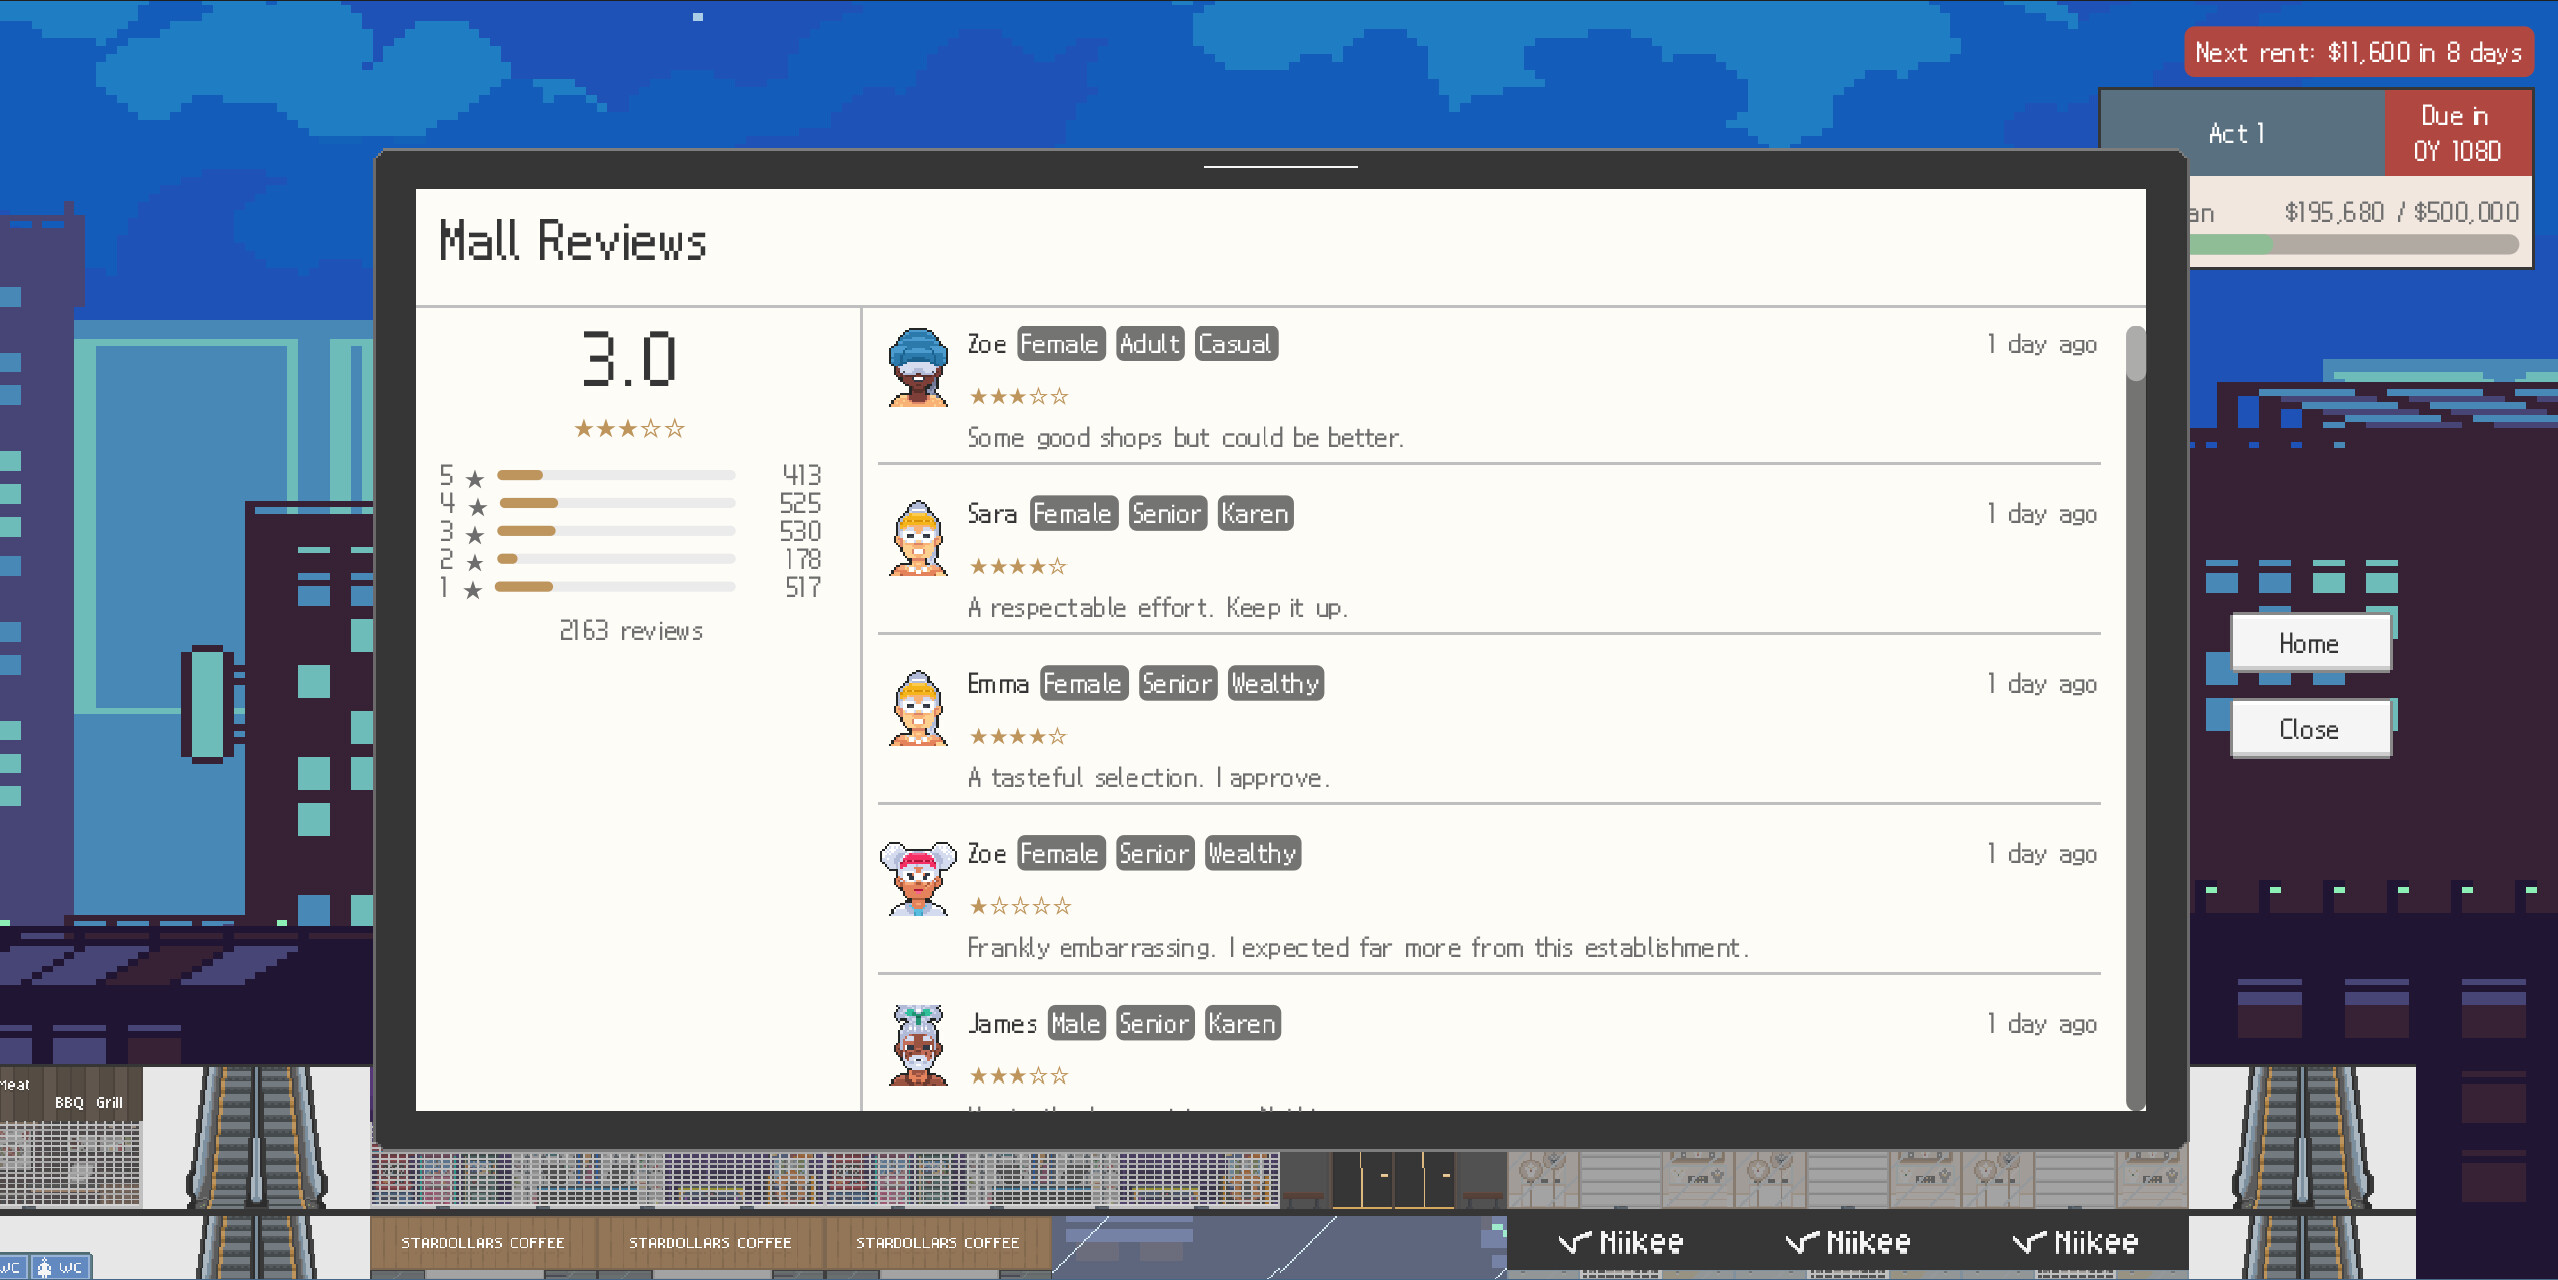This screenshot has width=2558, height=1280.
Task: Click the Next rent notice banner
Action: pos(2358,52)
